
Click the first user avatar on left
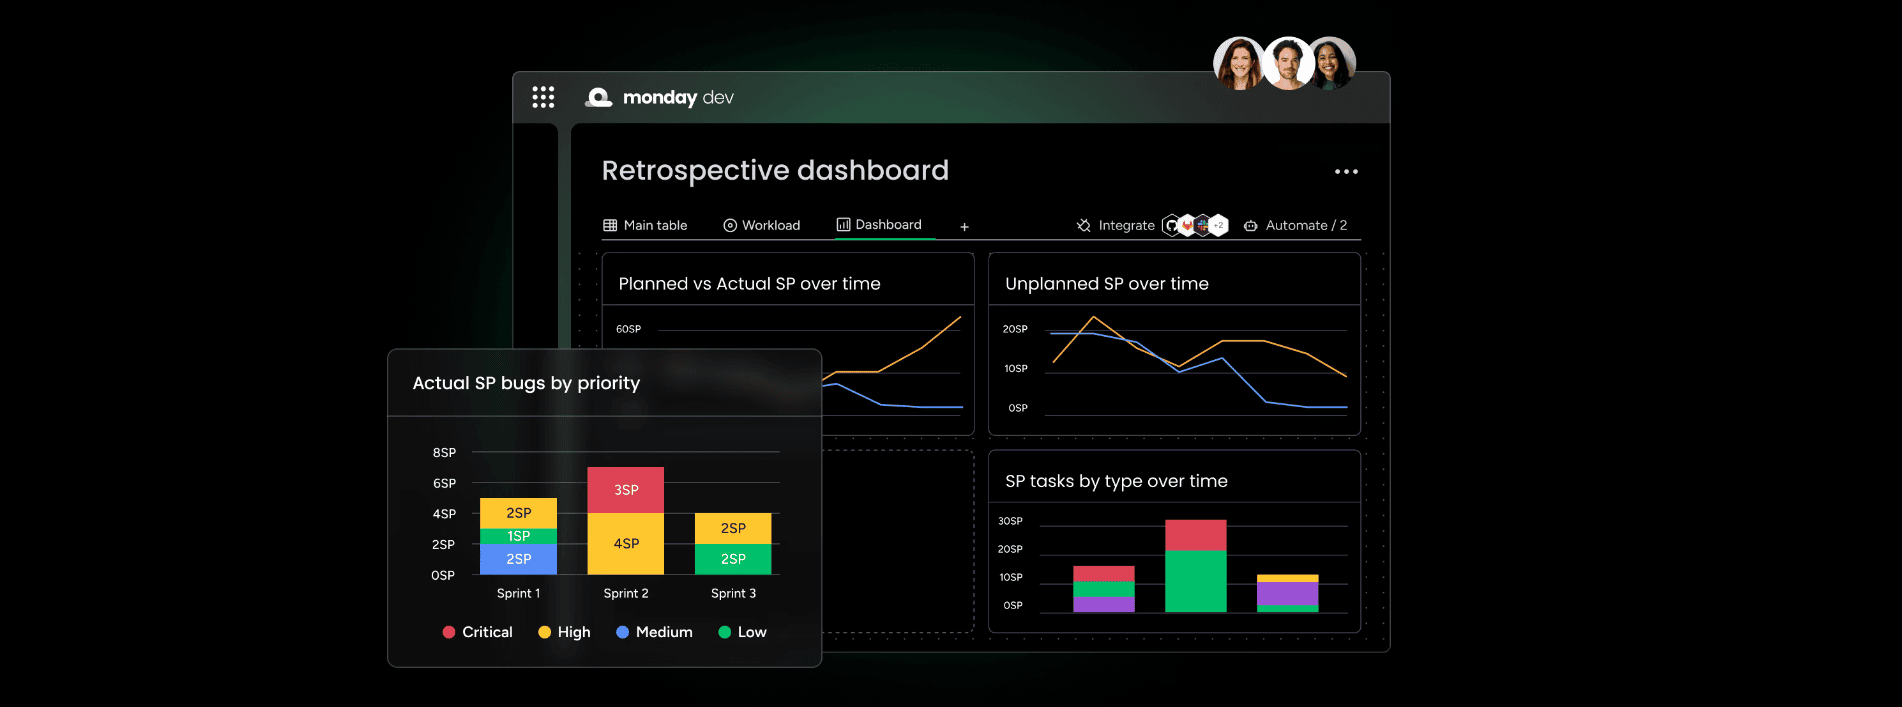click(x=1238, y=64)
